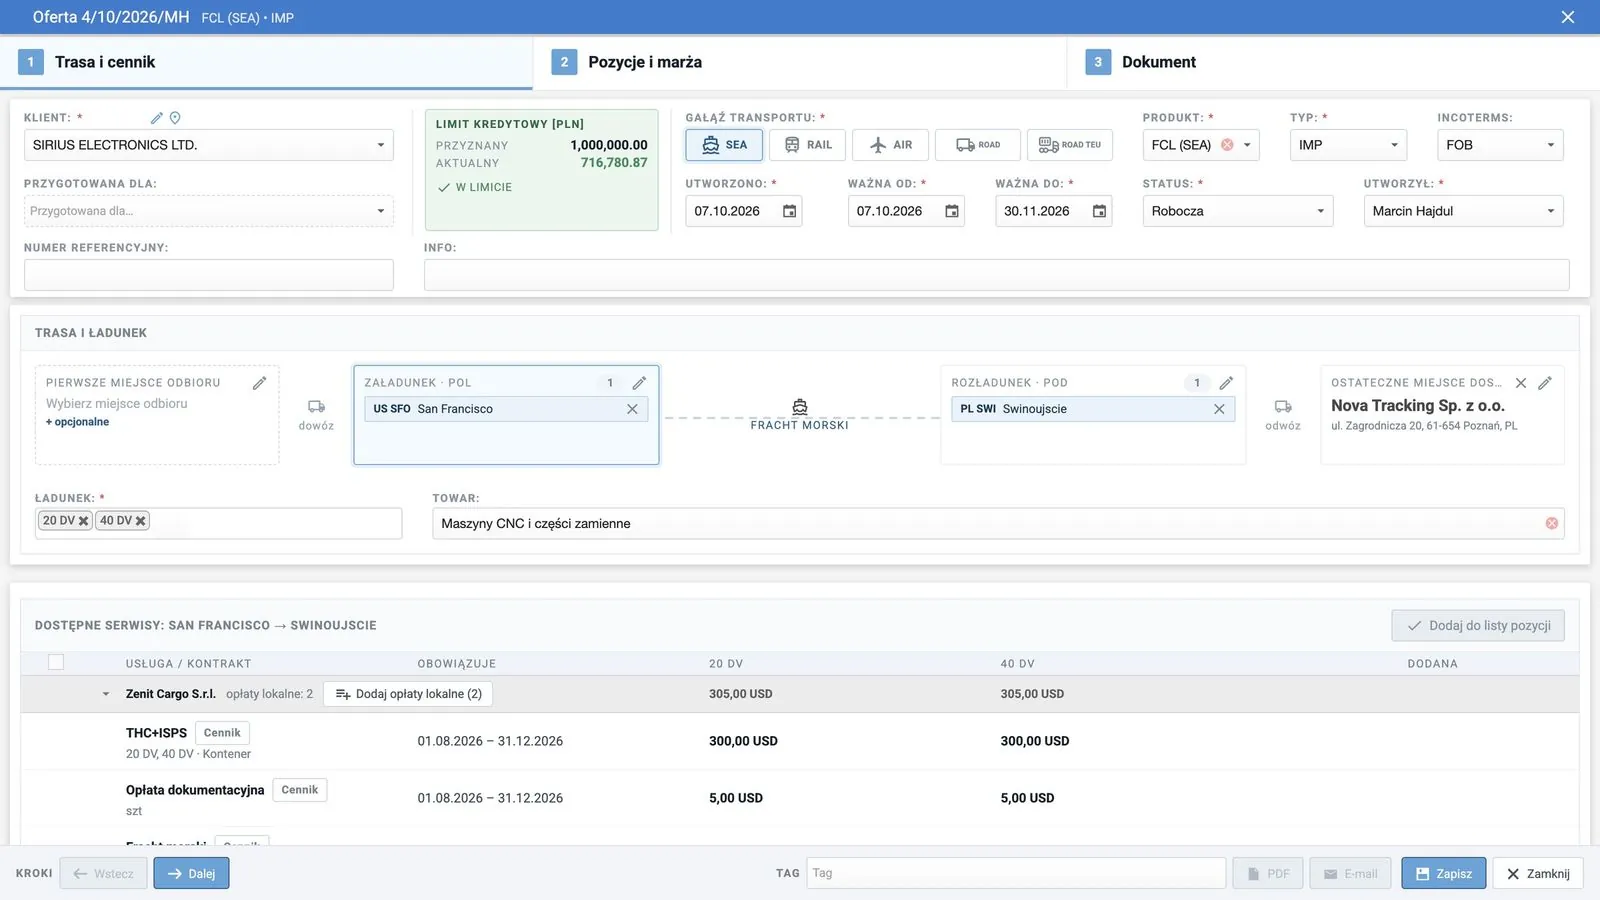Clear the FCL (SEA) product selection
Viewport: 1600px width, 900px height.
pos(1227,145)
